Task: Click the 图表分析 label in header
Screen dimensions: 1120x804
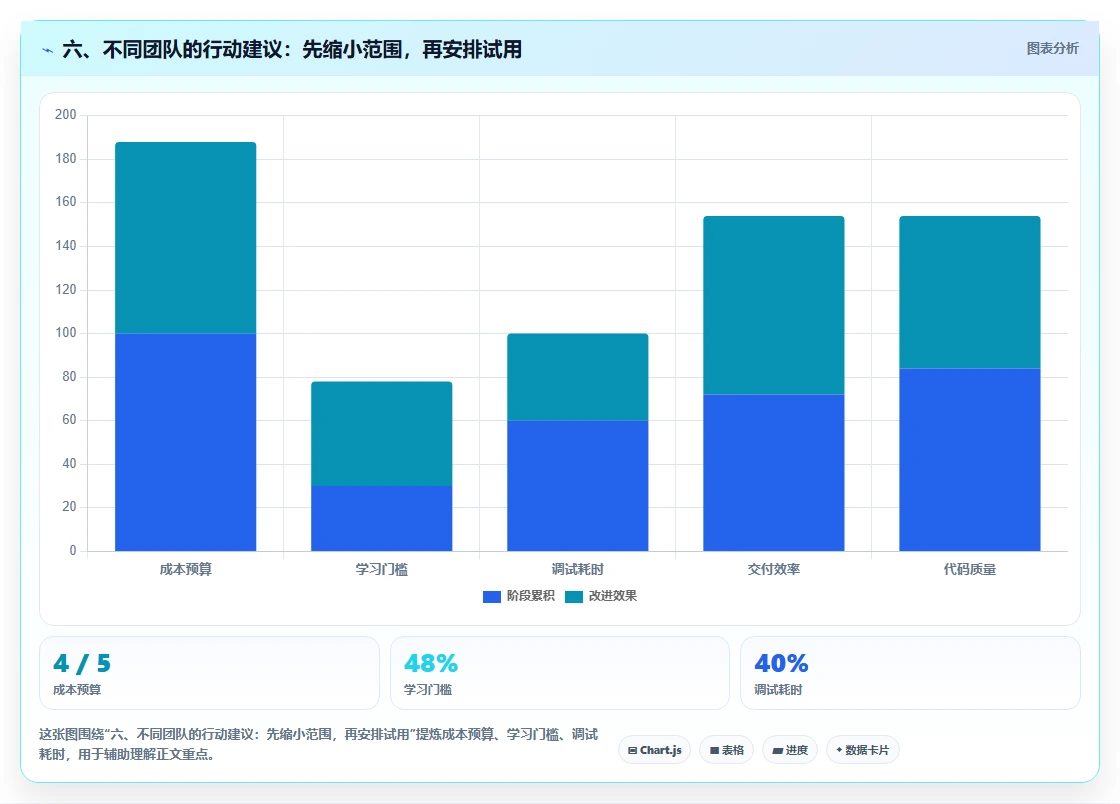Action: 1052,49
